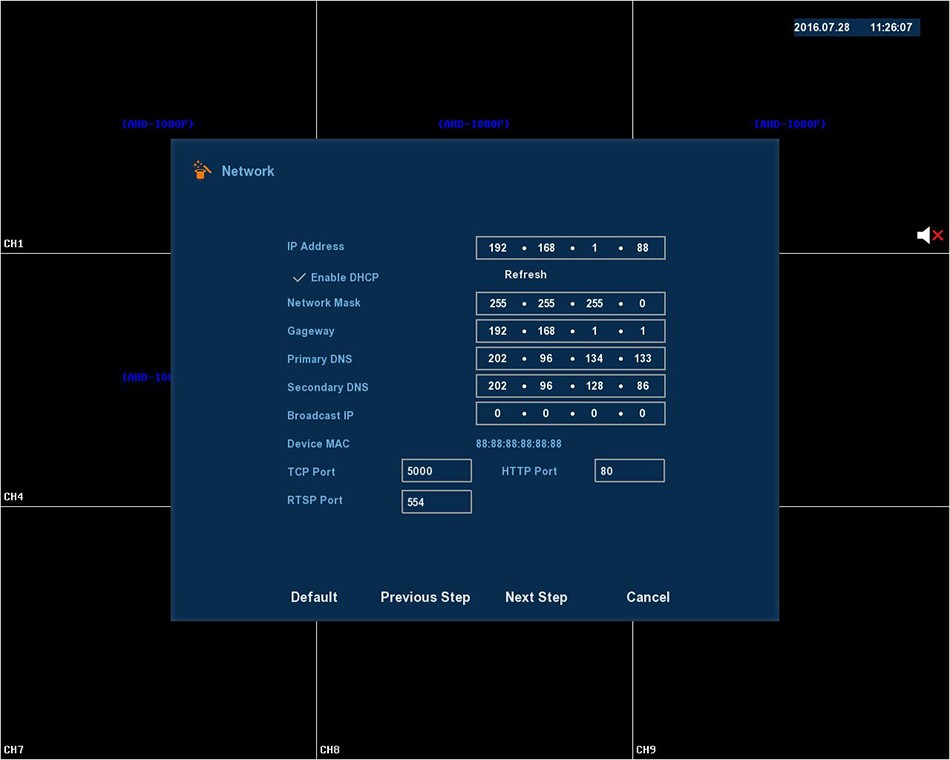Screen dimensions: 950x760
Task: Click the muted speaker icon
Action: click(x=929, y=235)
